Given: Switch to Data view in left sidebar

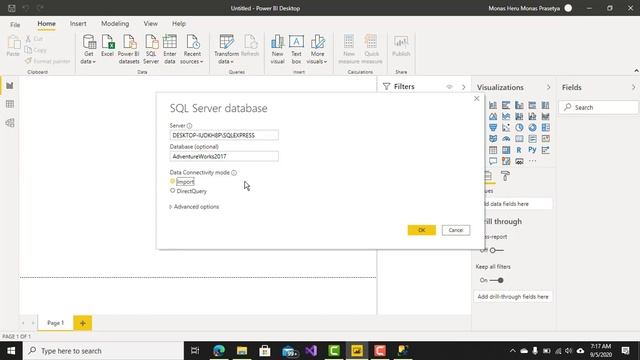Looking at the screenshot, I should (x=10, y=104).
